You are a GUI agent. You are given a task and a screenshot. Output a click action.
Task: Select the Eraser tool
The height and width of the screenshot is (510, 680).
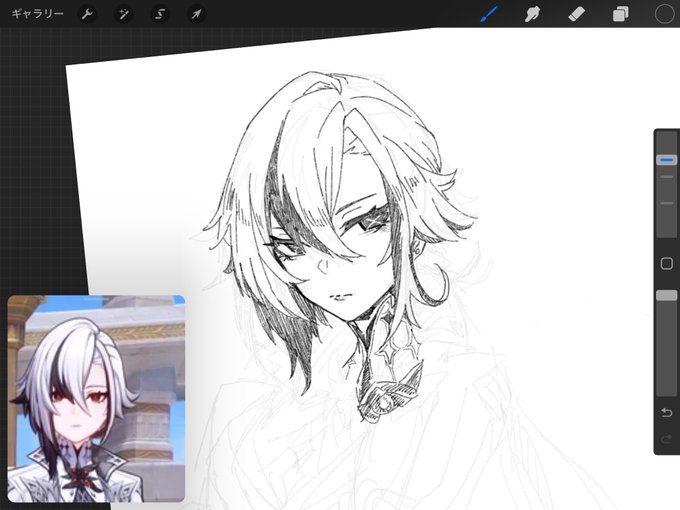pyautogui.click(x=576, y=14)
